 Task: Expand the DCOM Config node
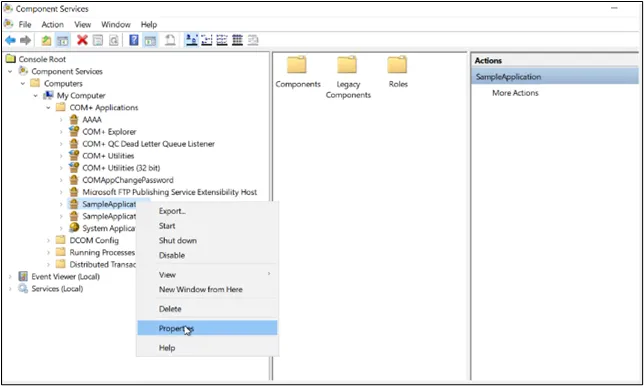pos(48,240)
